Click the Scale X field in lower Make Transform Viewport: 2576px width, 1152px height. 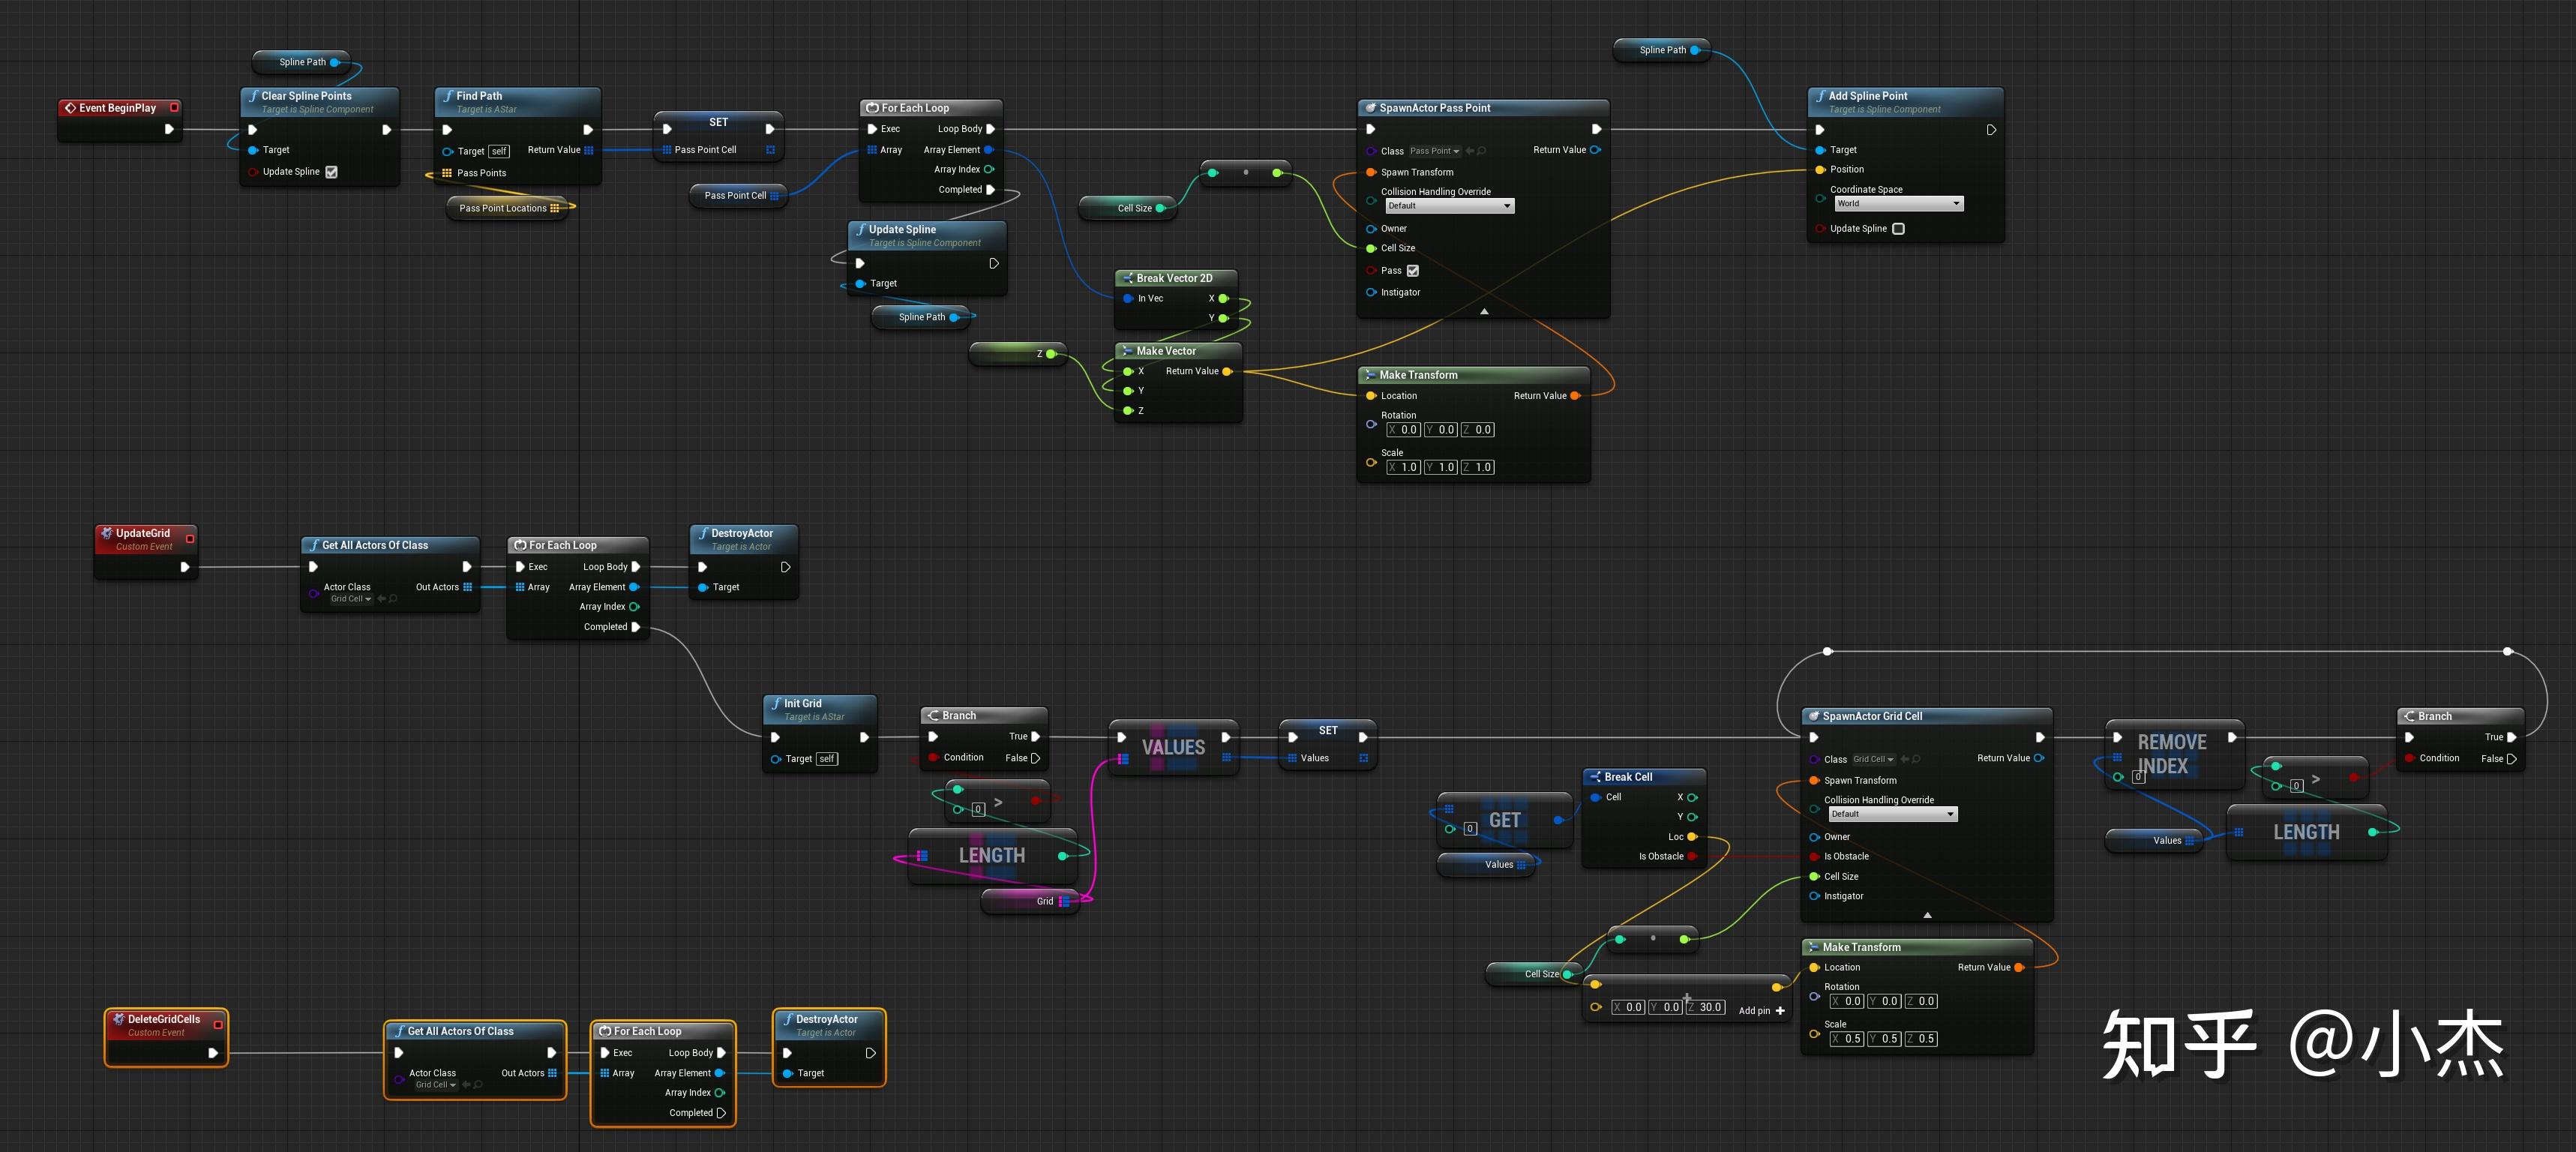click(1846, 1039)
